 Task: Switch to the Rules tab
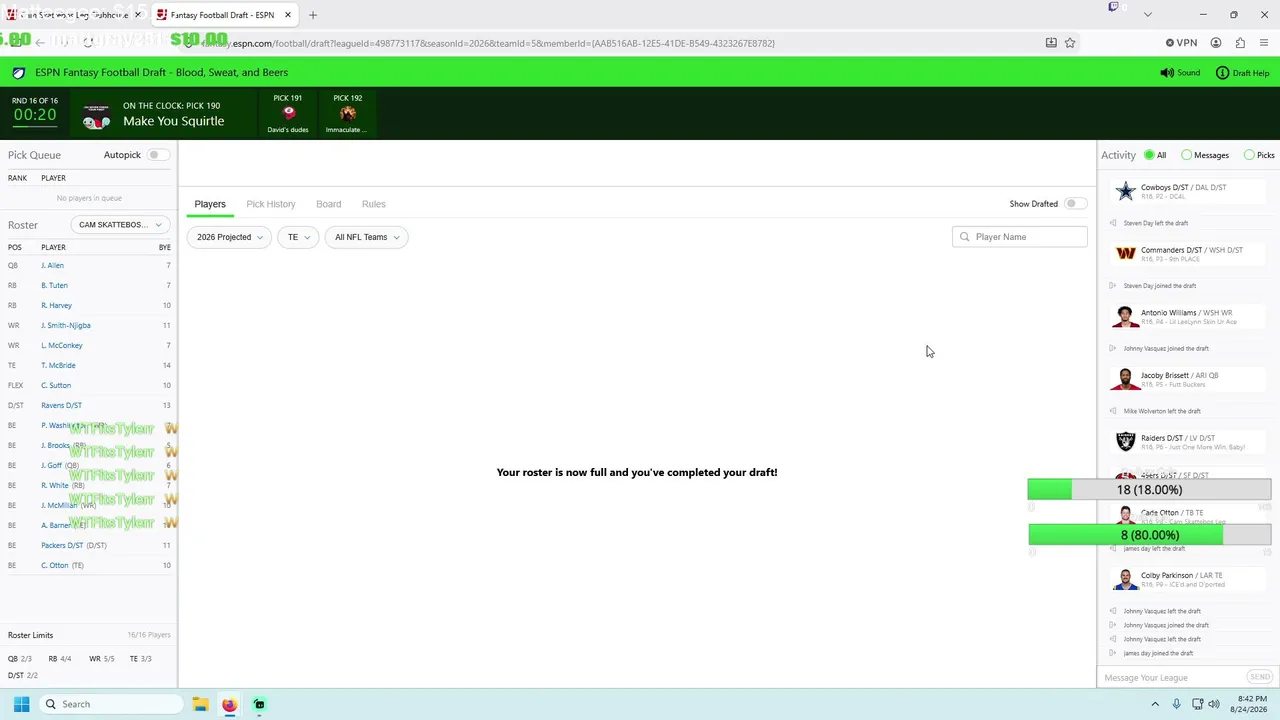tap(374, 204)
